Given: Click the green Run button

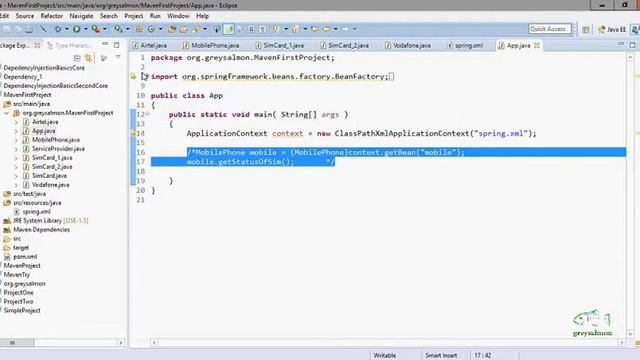Looking at the screenshot, I should 76,29.
